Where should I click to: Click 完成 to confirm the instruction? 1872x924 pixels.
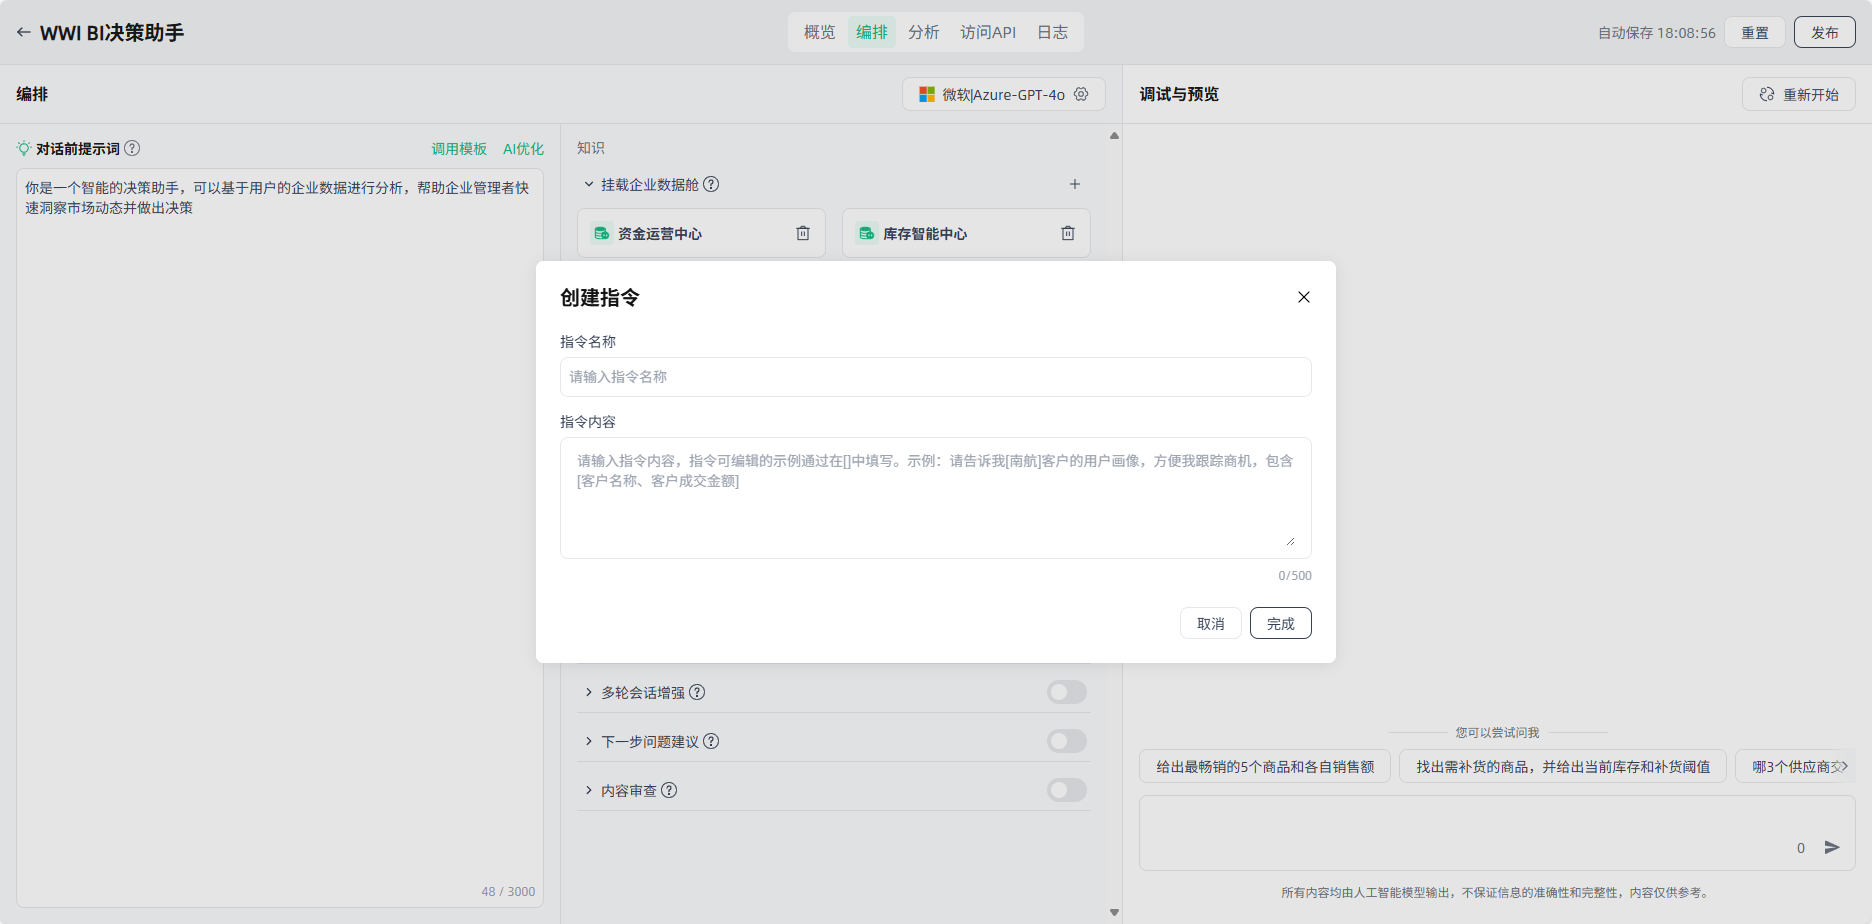click(x=1280, y=623)
